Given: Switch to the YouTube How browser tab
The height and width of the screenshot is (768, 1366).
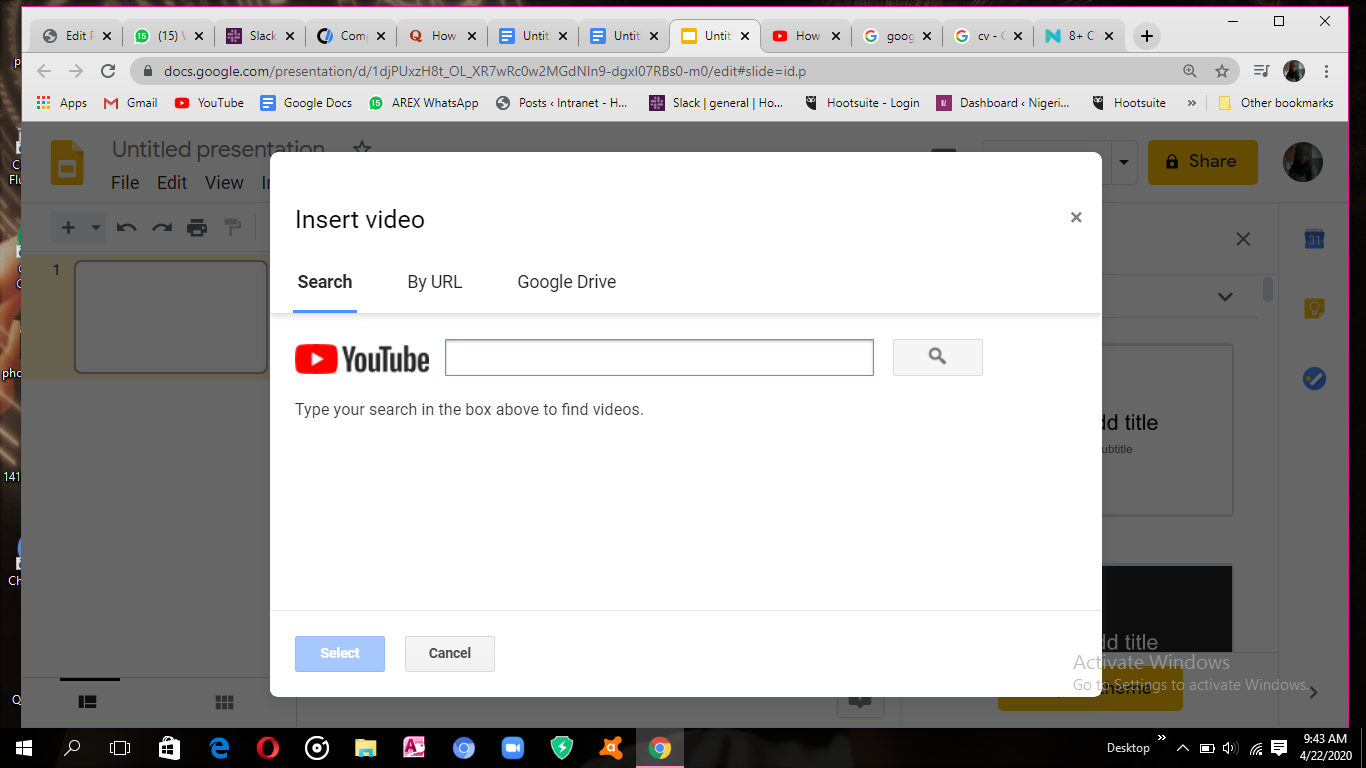Looking at the screenshot, I should (807, 36).
